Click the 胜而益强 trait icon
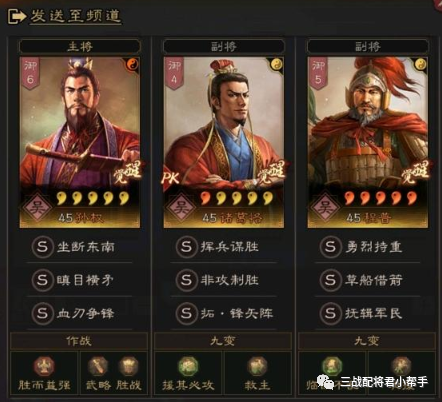Viewport: 442px width, 402px height. click(x=44, y=366)
